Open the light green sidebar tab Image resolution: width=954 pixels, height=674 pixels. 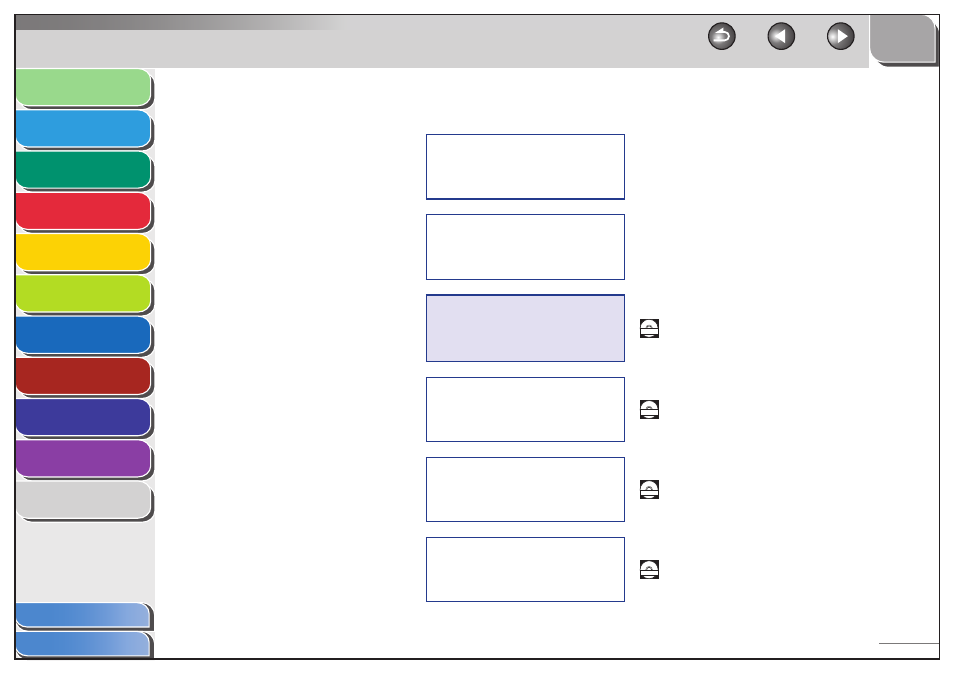[83, 87]
